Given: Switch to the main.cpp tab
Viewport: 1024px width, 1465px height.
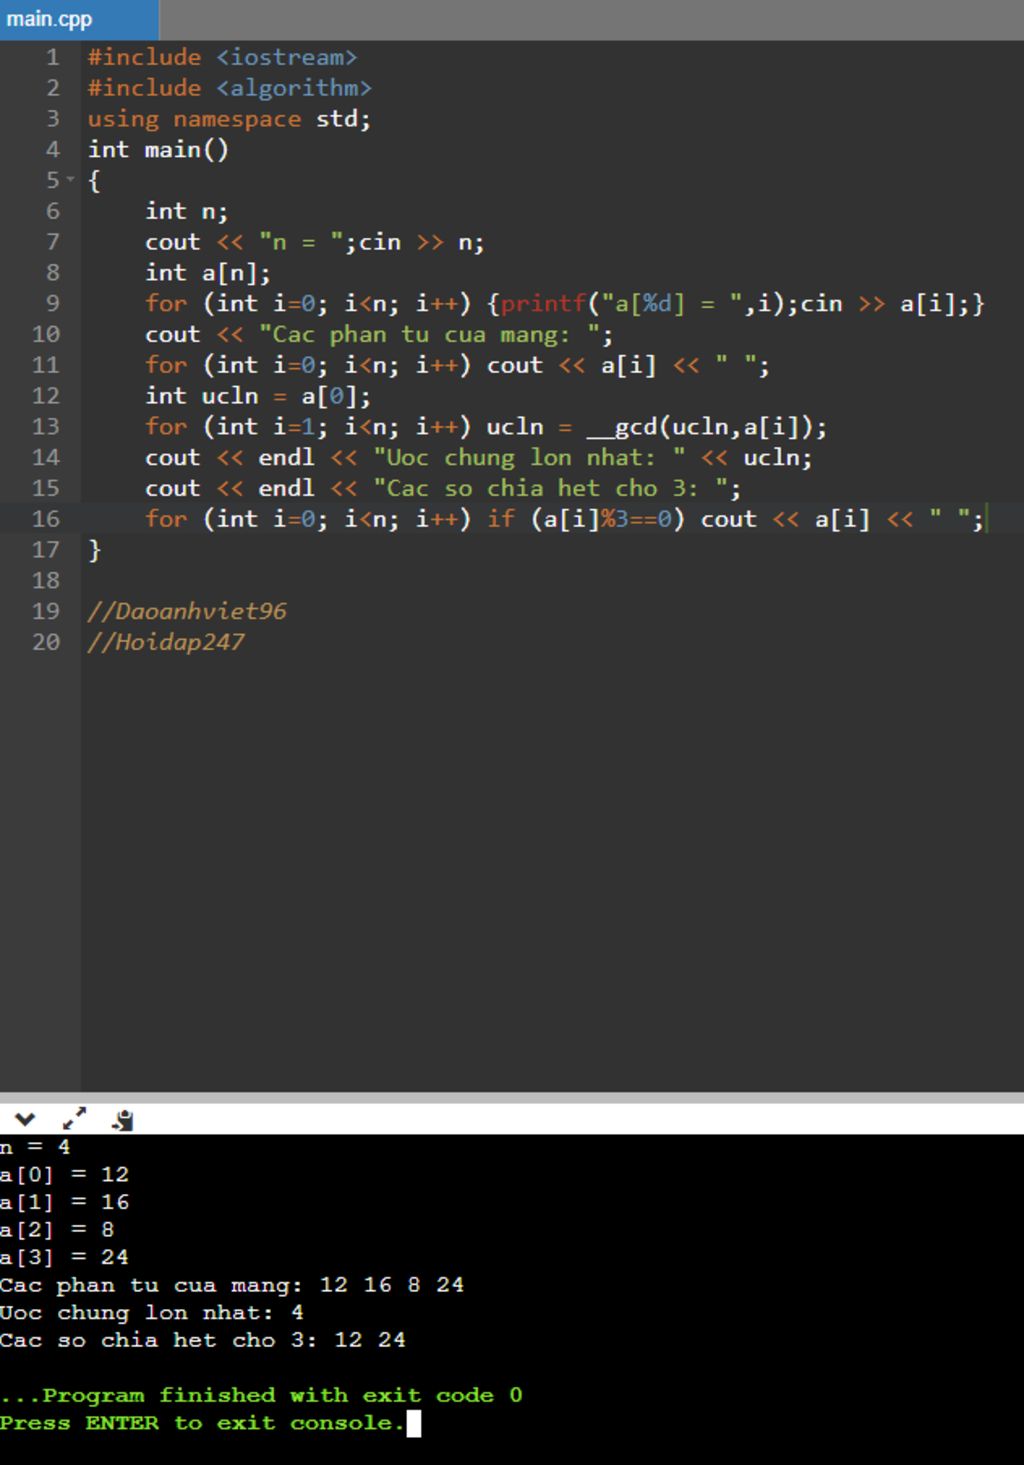Looking at the screenshot, I should (x=79, y=19).
